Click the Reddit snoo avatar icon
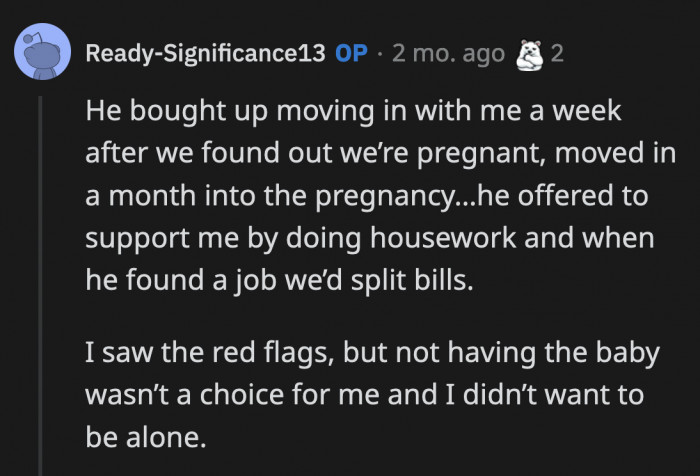The height and width of the screenshot is (476, 700). coord(41,53)
